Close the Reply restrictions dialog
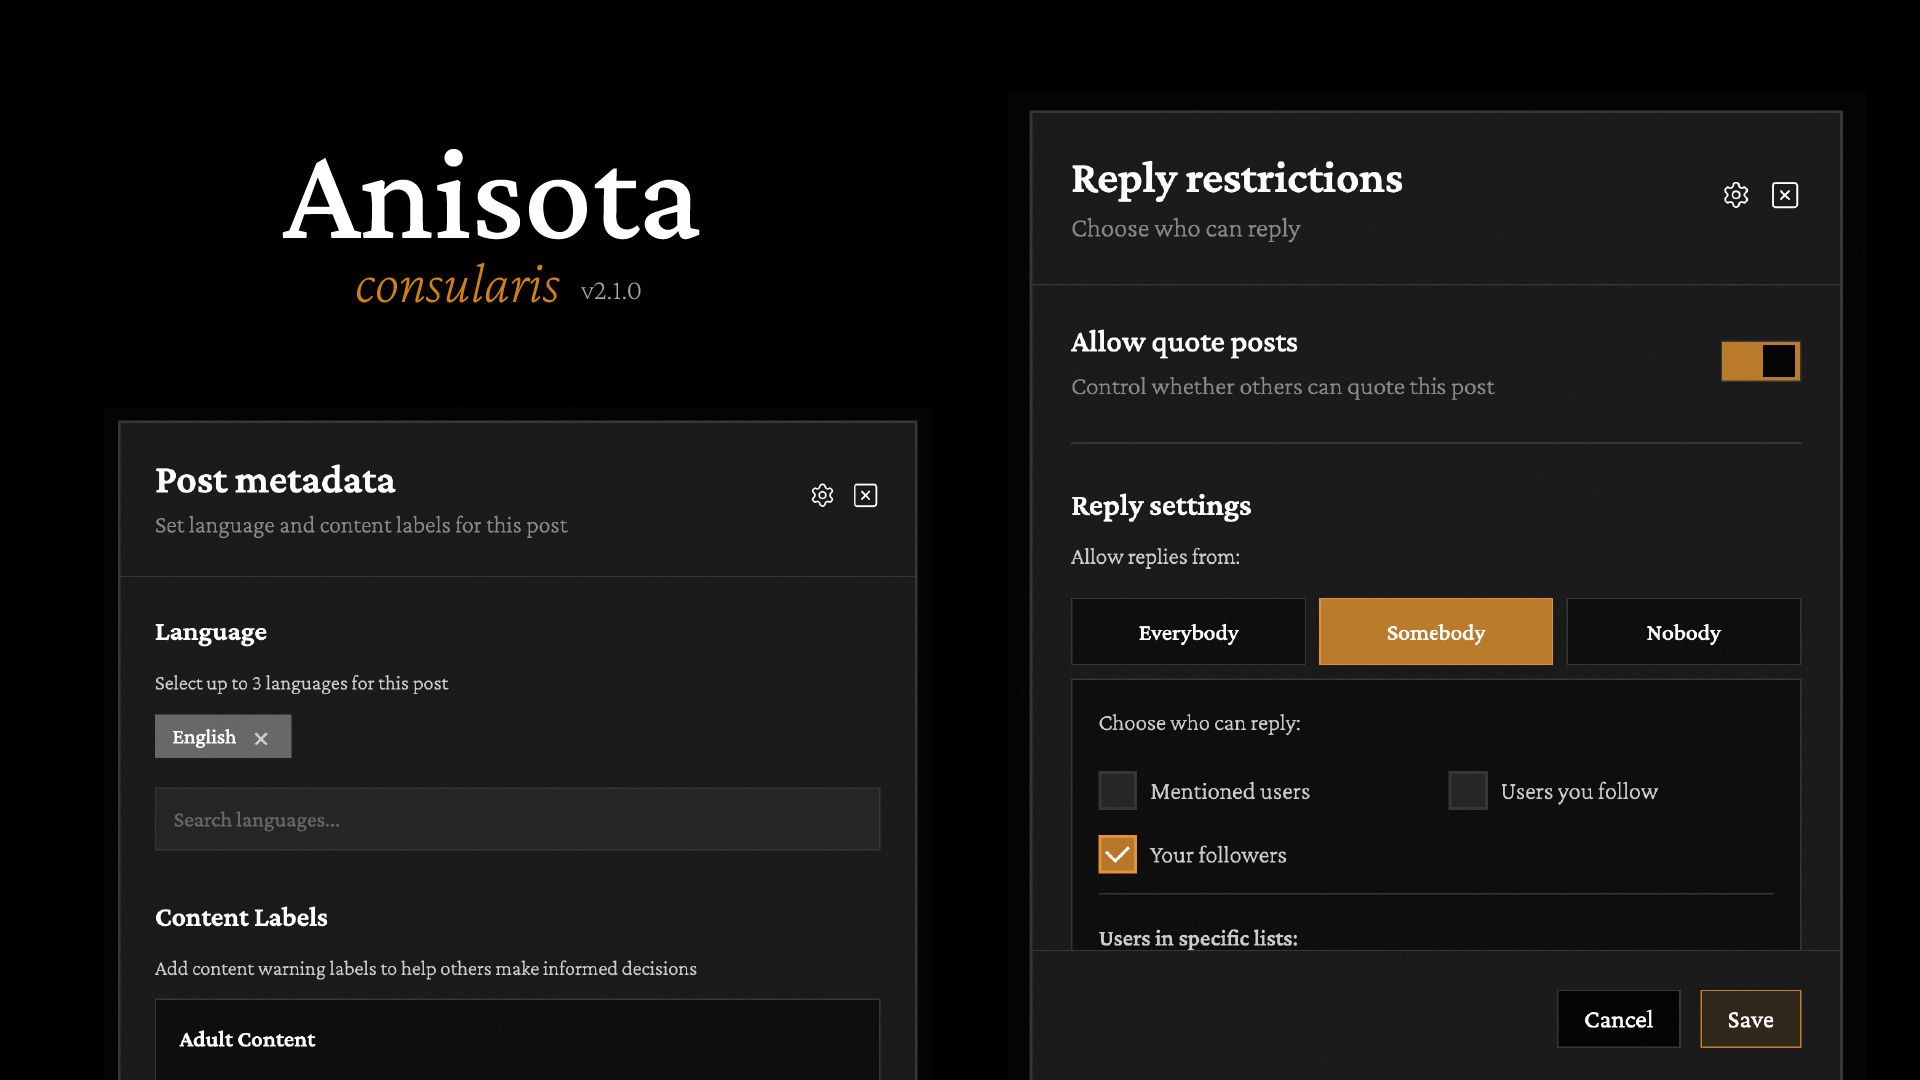 (x=1785, y=195)
